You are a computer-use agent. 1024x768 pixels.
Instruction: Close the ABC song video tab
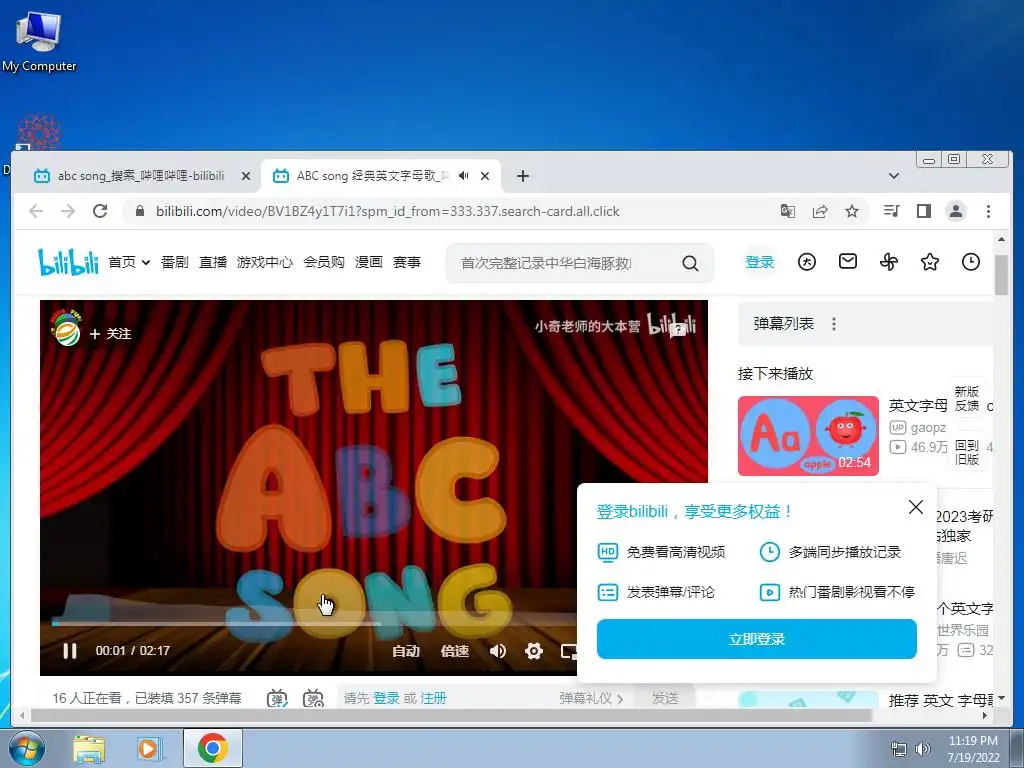pyautogui.click(x=485, y=176)
